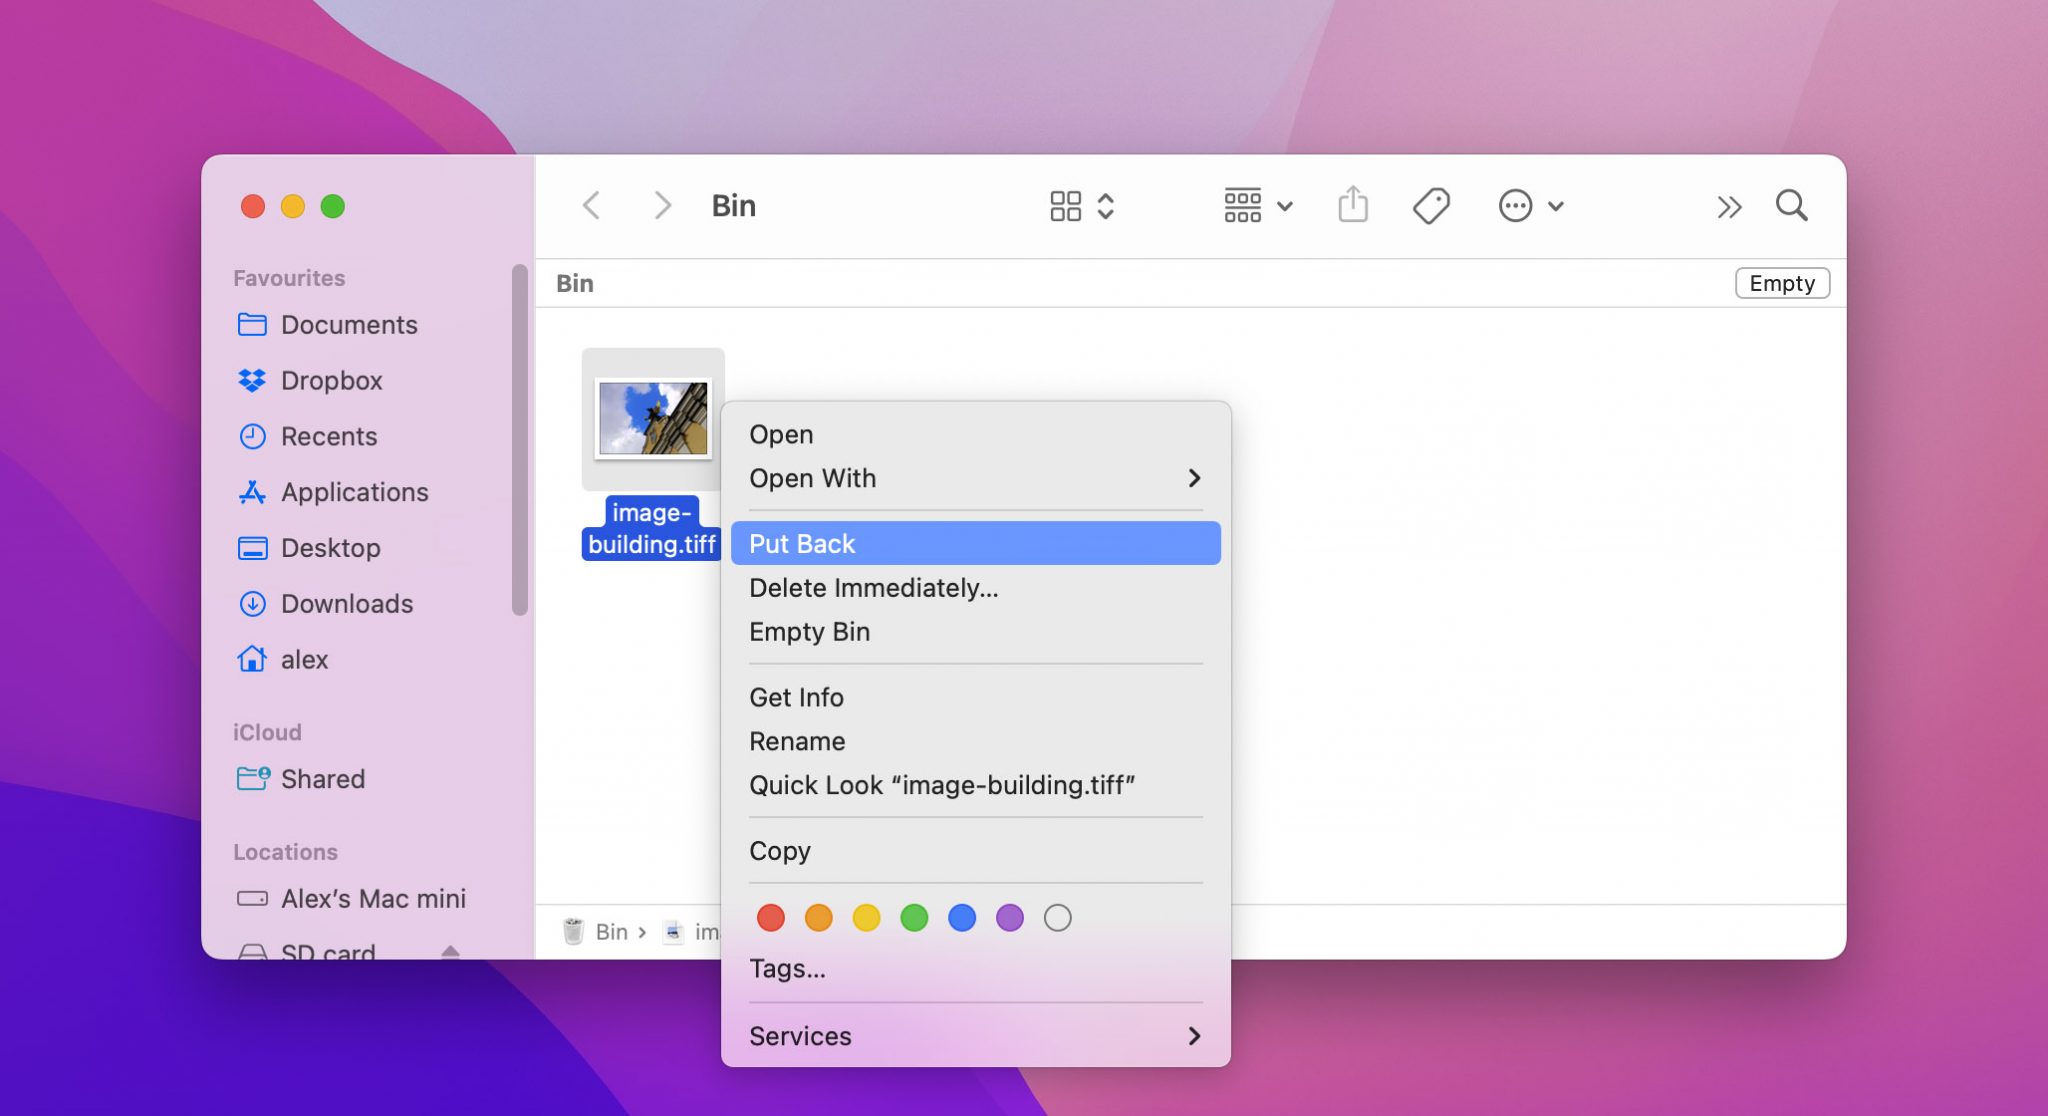Click the Downloads arrow circle icon

click(x=252, y=604)
